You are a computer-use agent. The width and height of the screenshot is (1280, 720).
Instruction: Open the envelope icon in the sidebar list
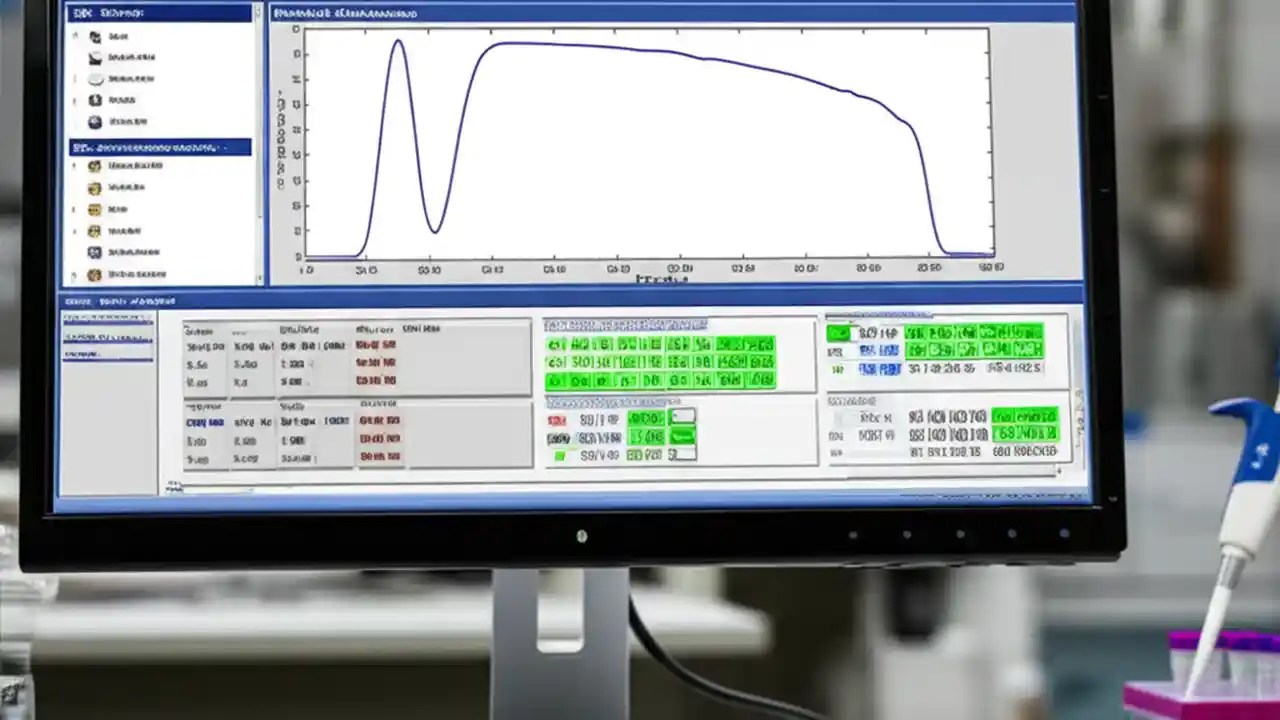94,58
